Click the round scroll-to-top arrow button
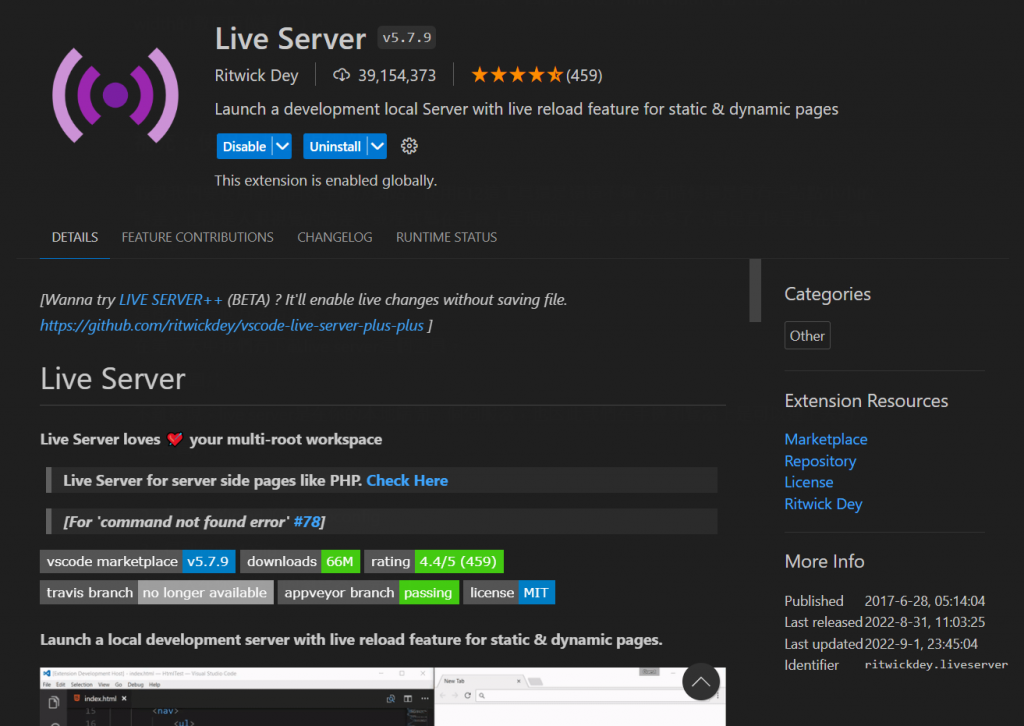Screen dimensions: 1024x726 click(x=701, y=682)
